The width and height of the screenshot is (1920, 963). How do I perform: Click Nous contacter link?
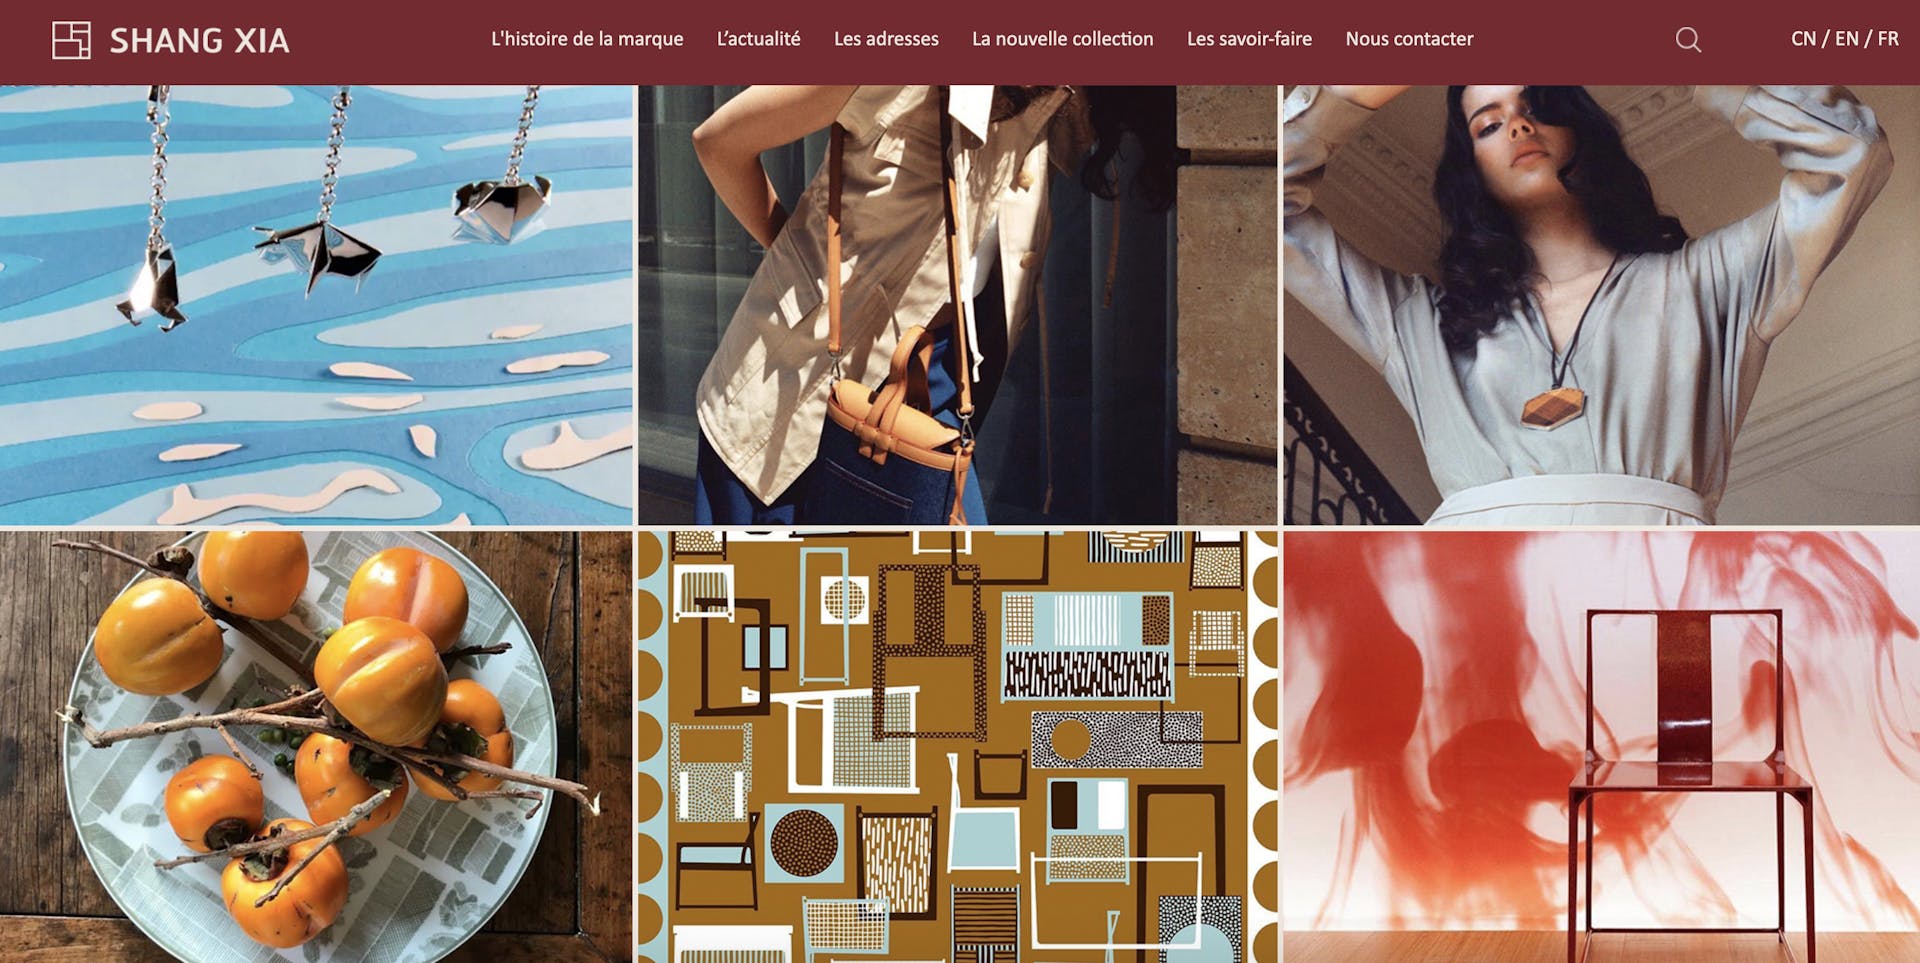point(1409,39)
